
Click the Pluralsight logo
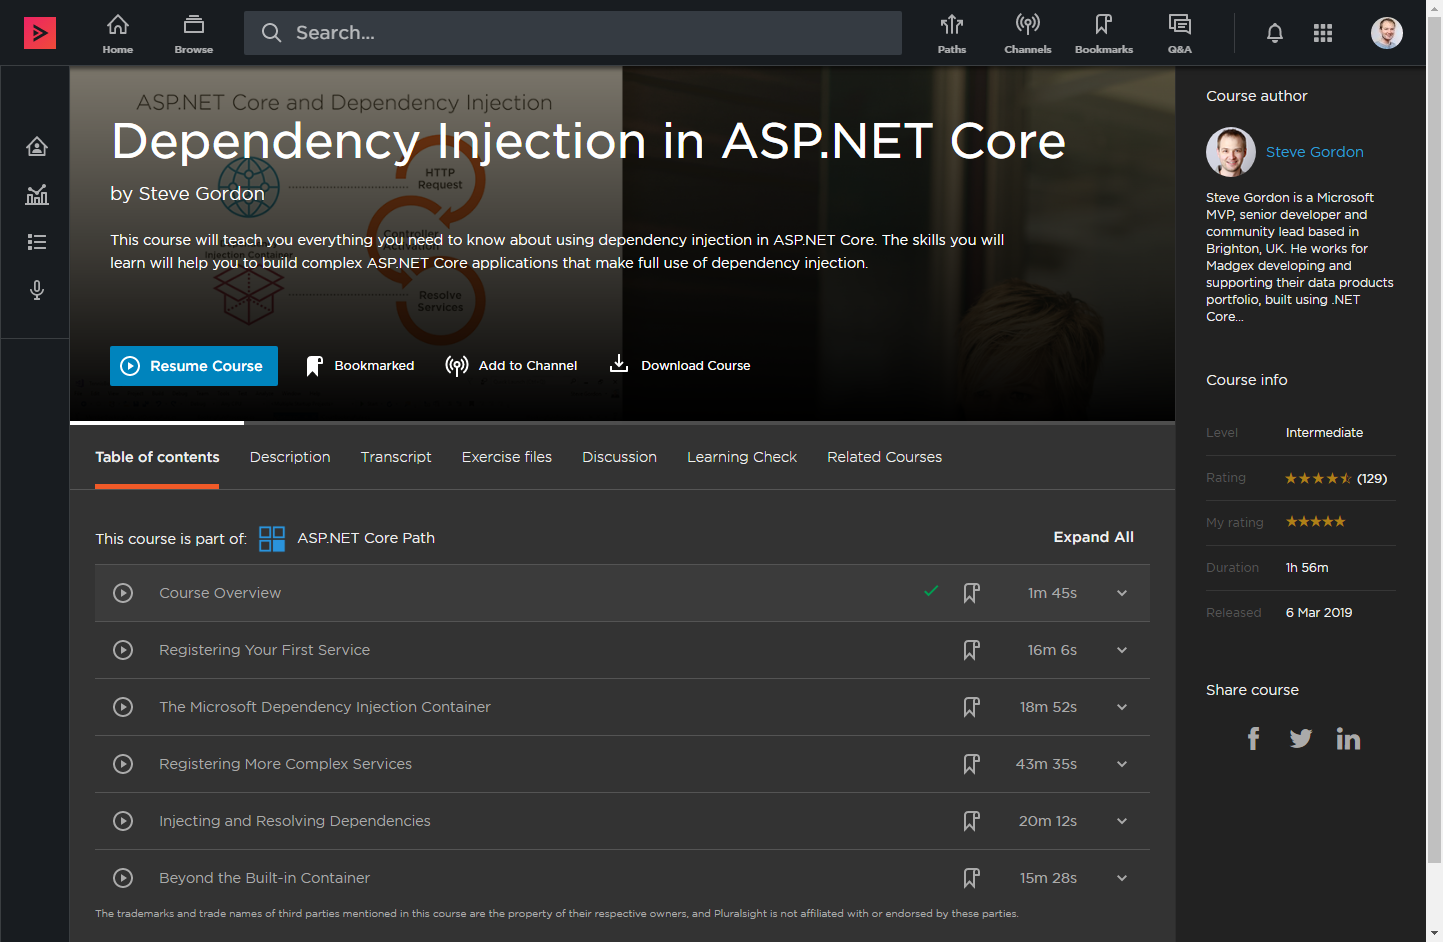point(40,33)
